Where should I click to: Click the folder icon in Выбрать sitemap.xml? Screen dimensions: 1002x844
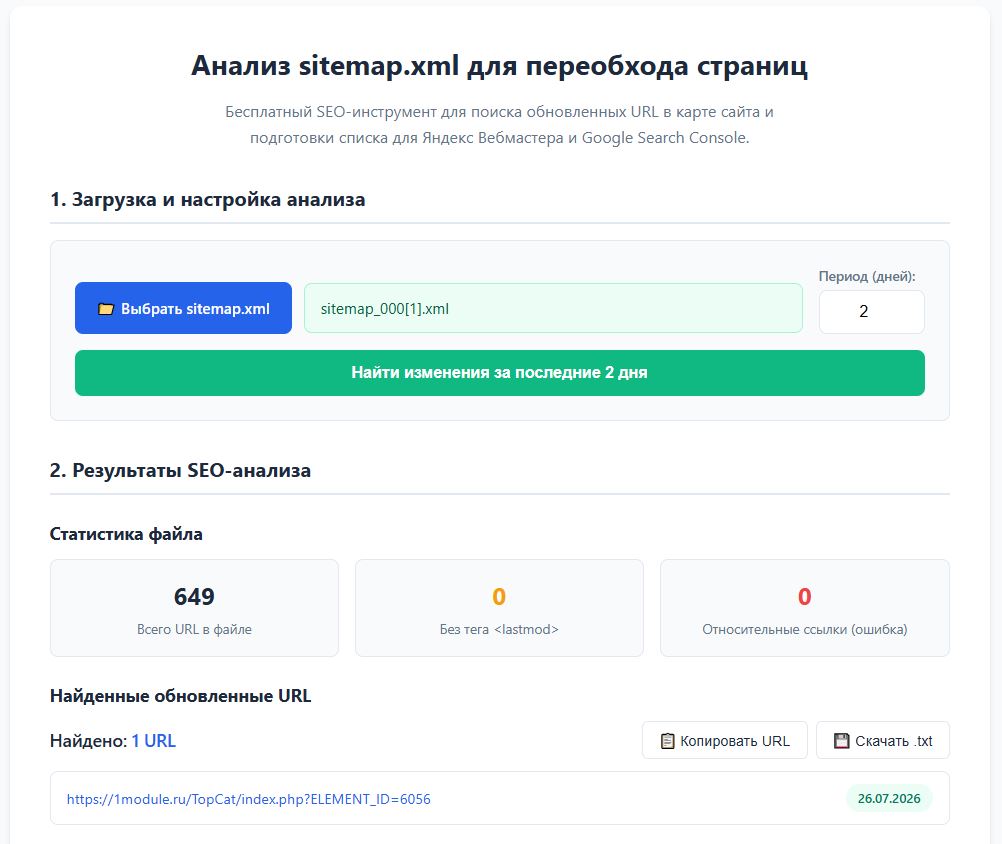105,309
